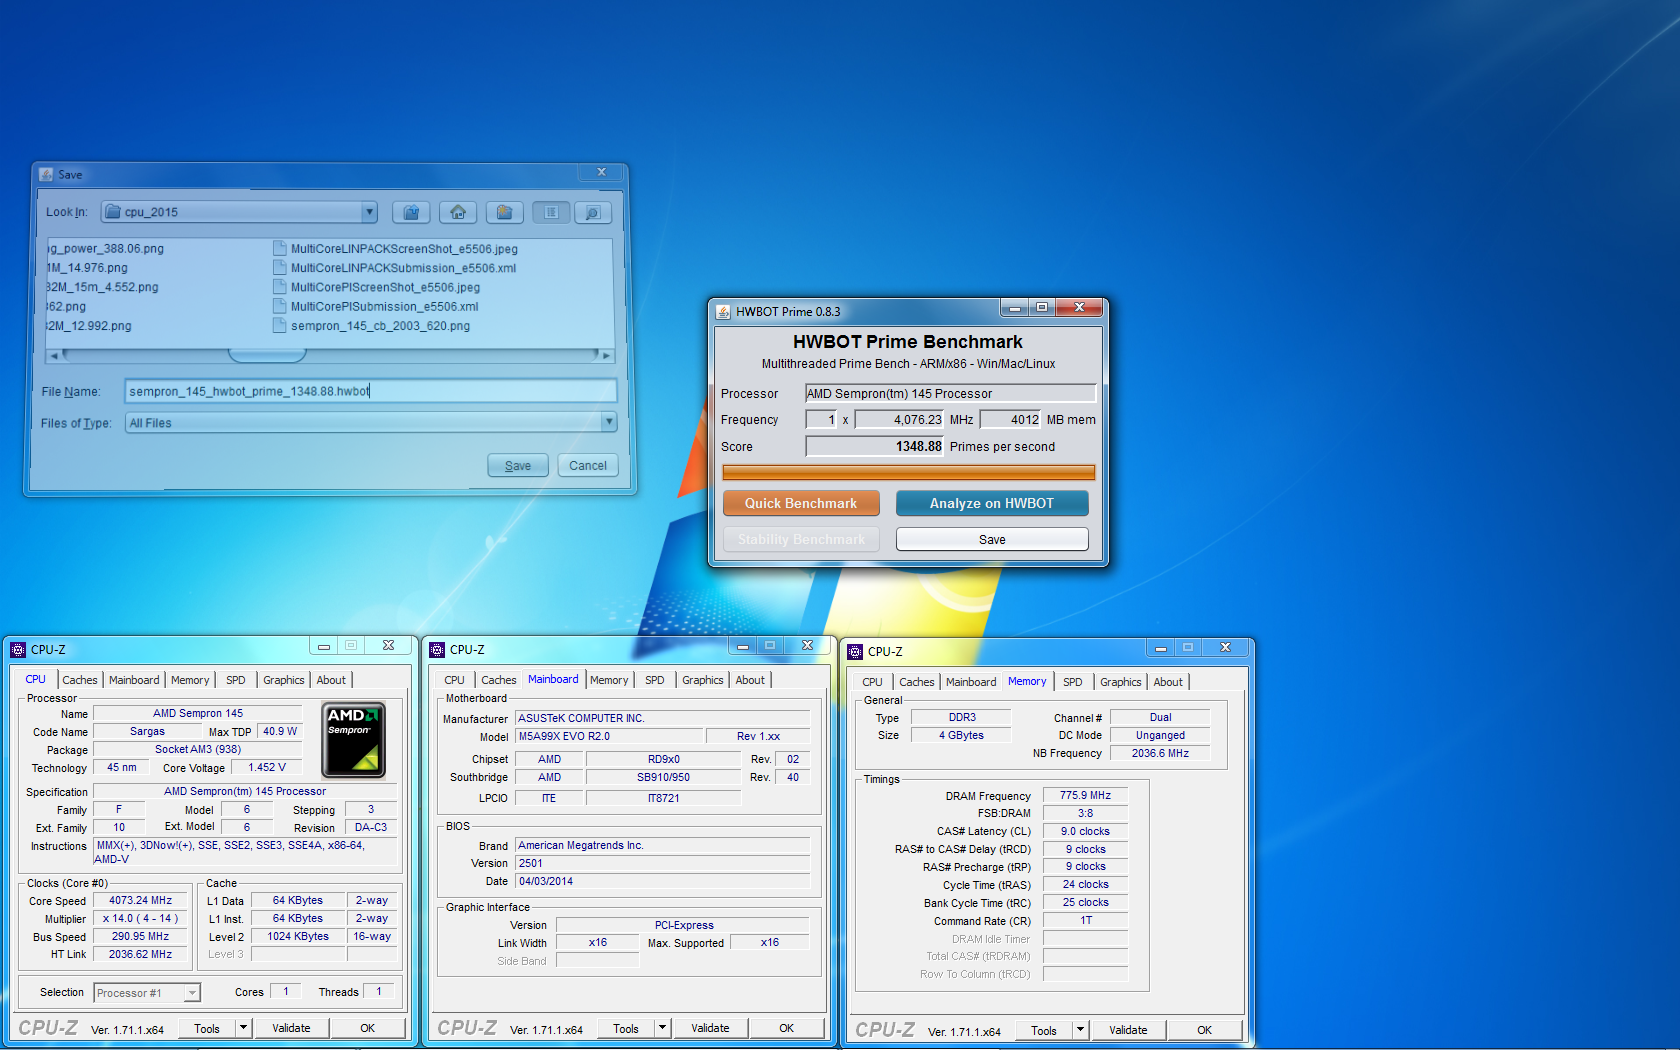The image size is (1680, 1050).
Task: Click Quick Benchmark button
Action: coord(801,503)
